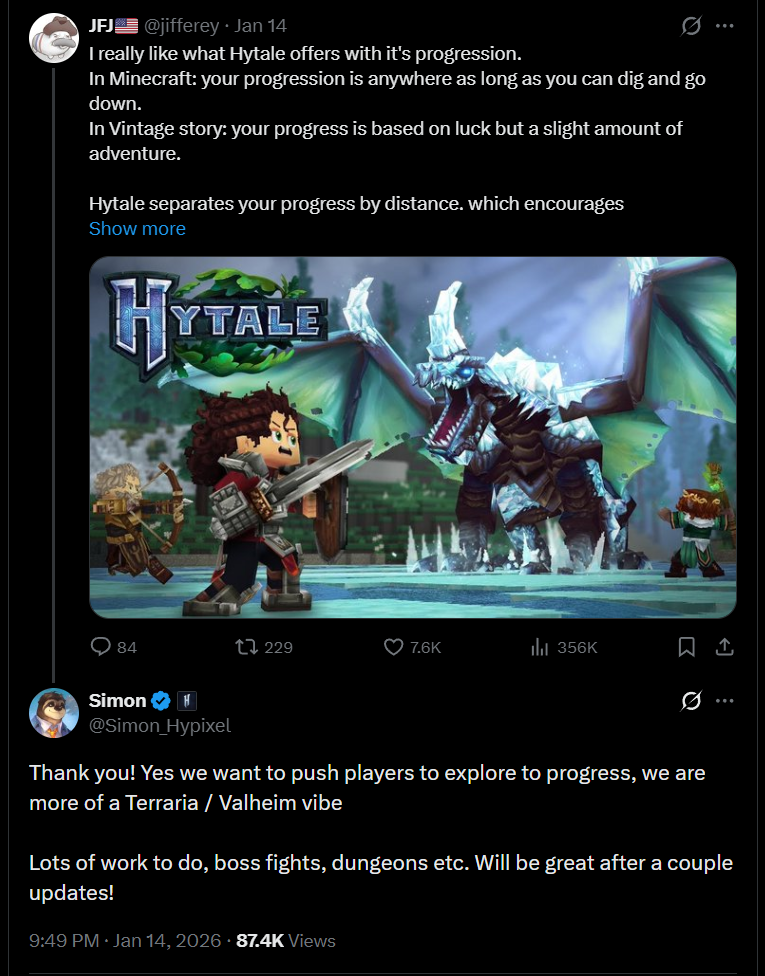Click the Grok icon on JFJ's tweet
The height and width of the screenshot is (976, 765).
pyautogui.click(x=691, y=26)
